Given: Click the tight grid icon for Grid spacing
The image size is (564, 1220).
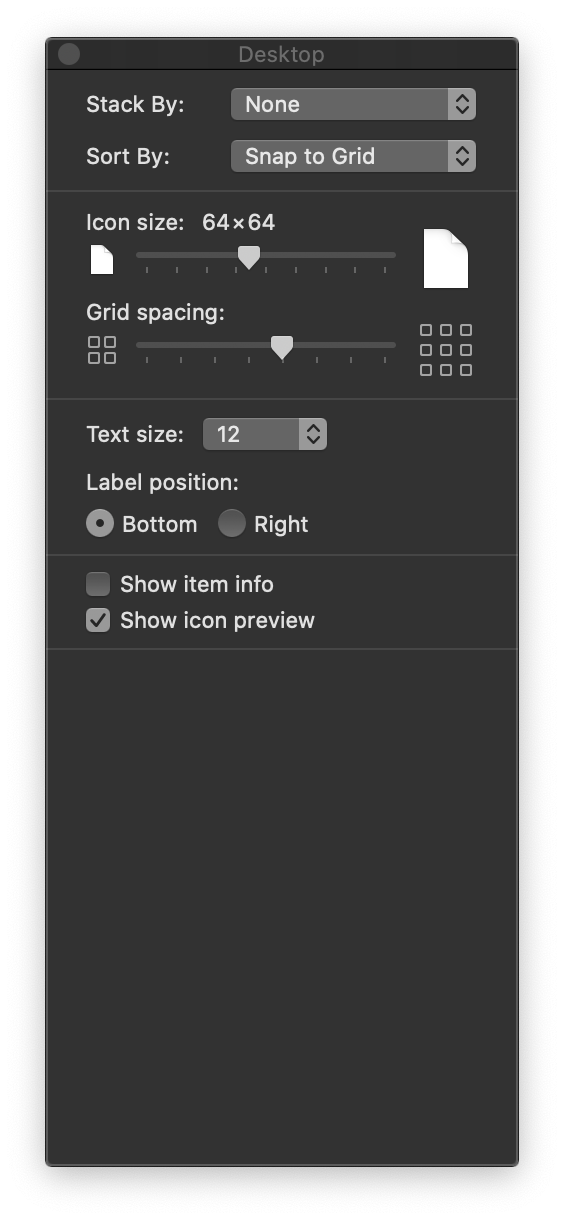Looking at the screenshot, I should [102, 350].
